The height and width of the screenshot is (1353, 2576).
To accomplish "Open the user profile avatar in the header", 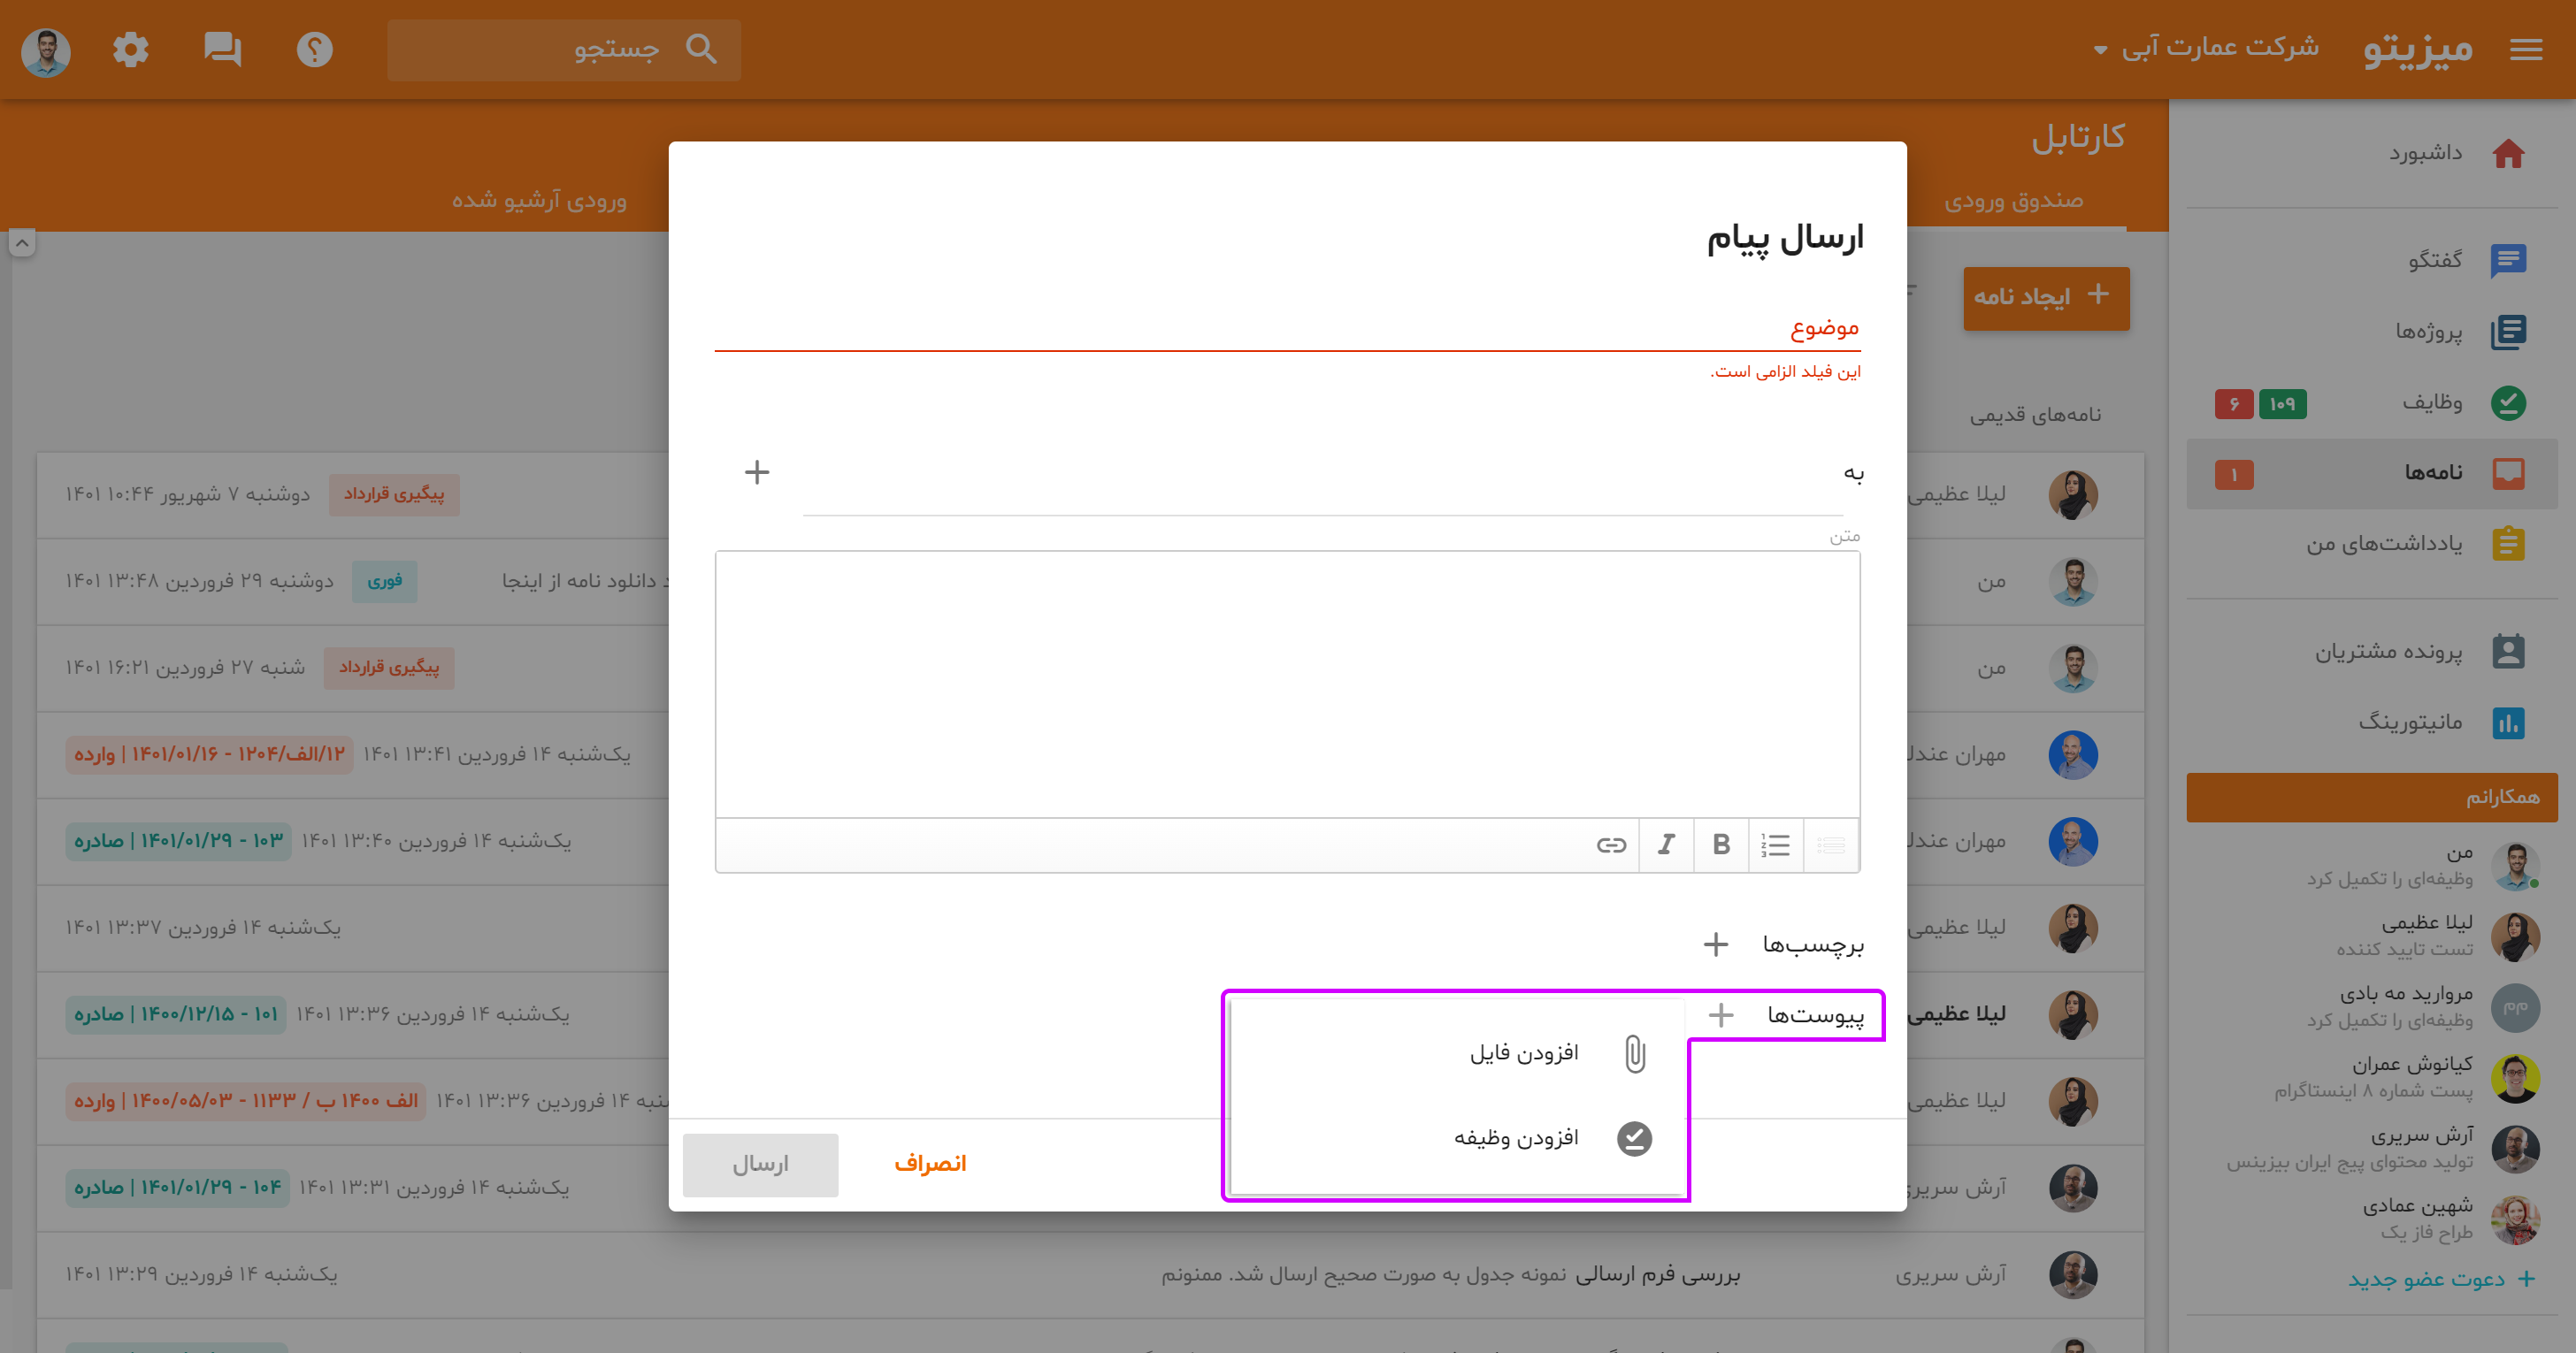I will pyautogui.click(x=46, y=50).
